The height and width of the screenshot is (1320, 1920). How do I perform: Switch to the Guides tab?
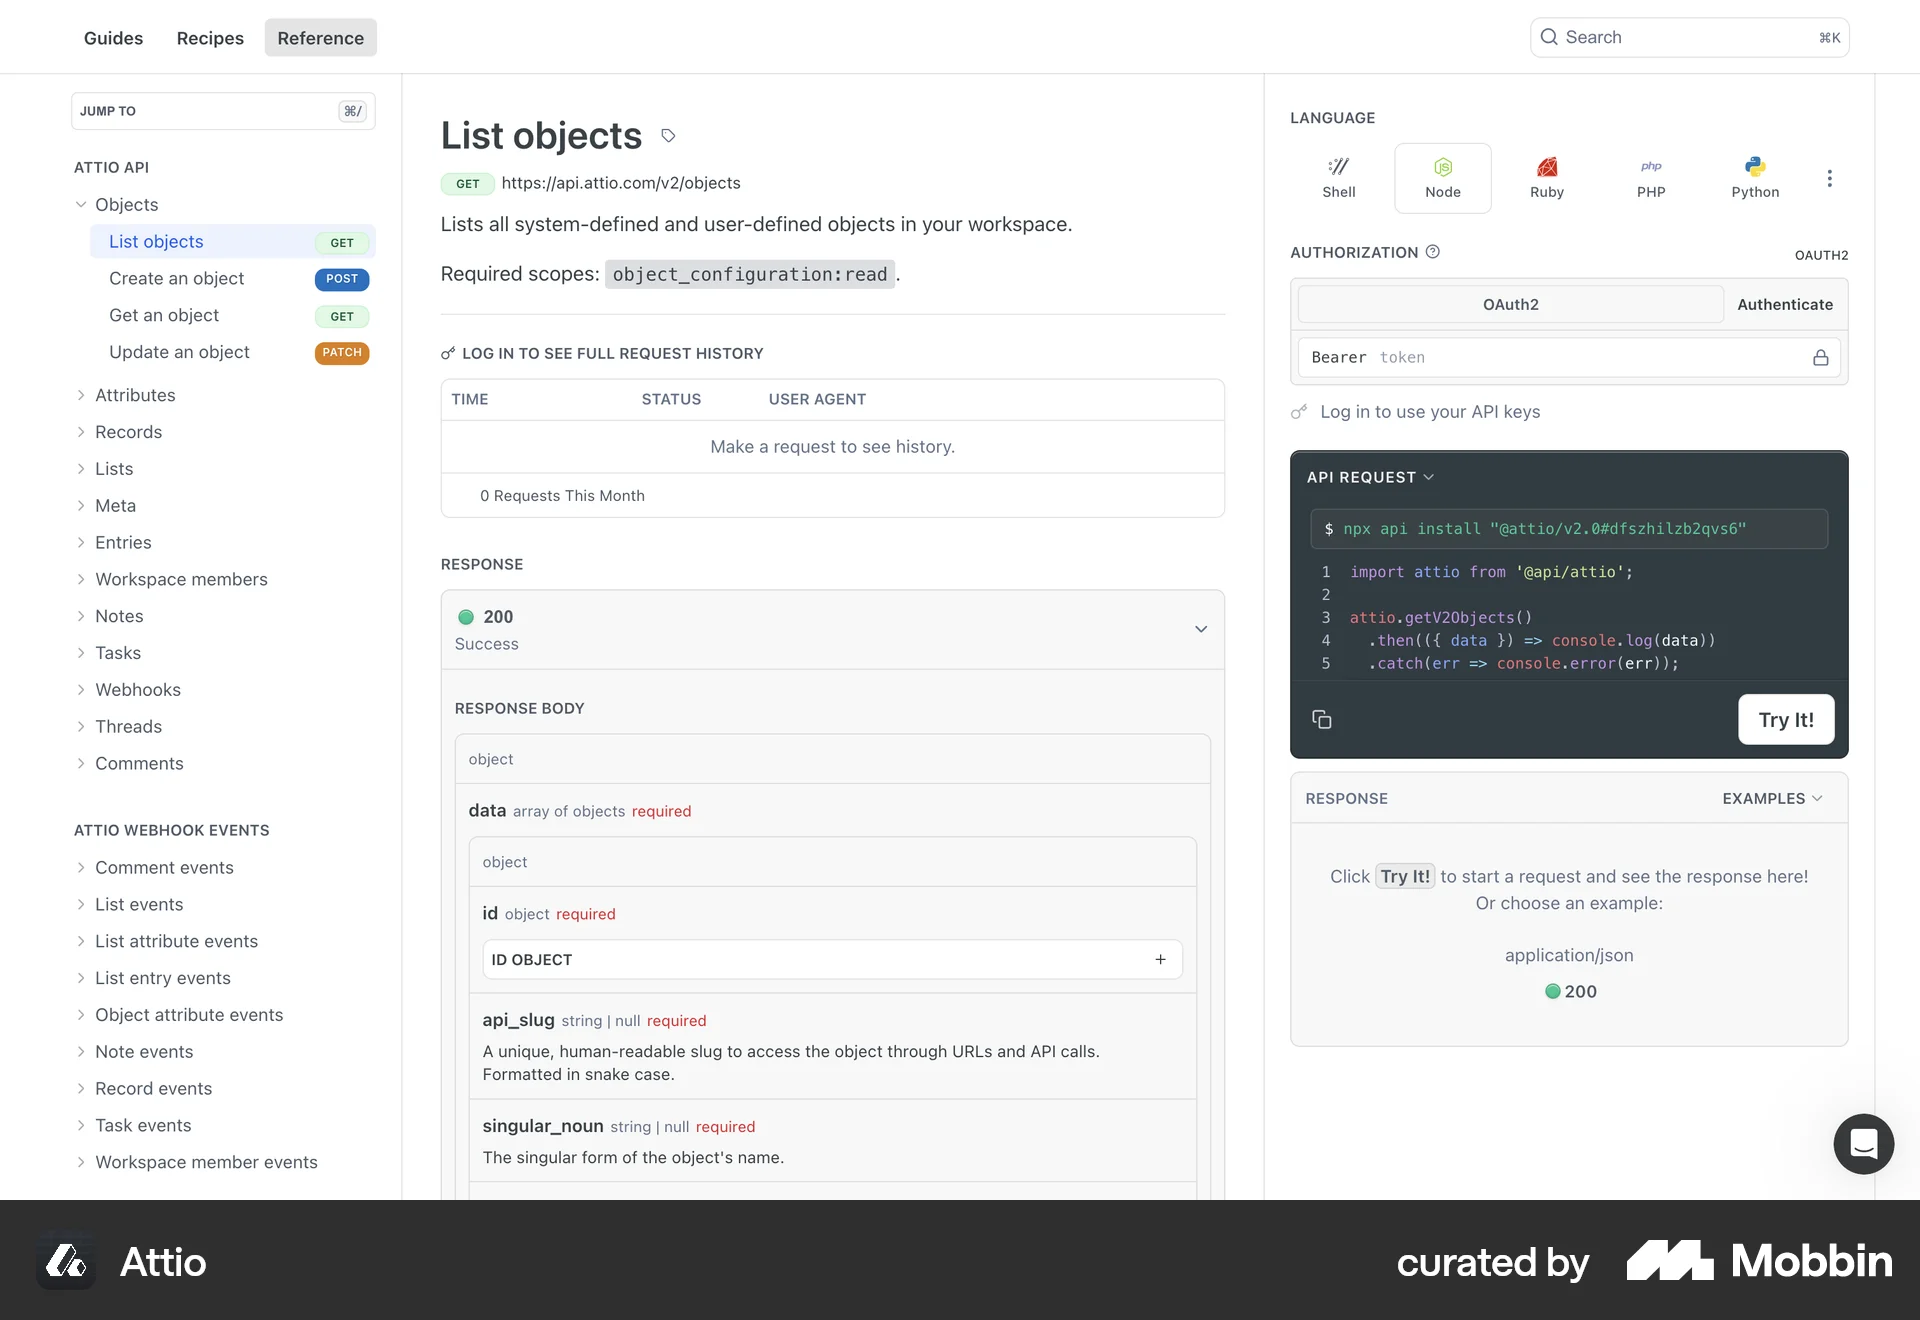[113, 37]
